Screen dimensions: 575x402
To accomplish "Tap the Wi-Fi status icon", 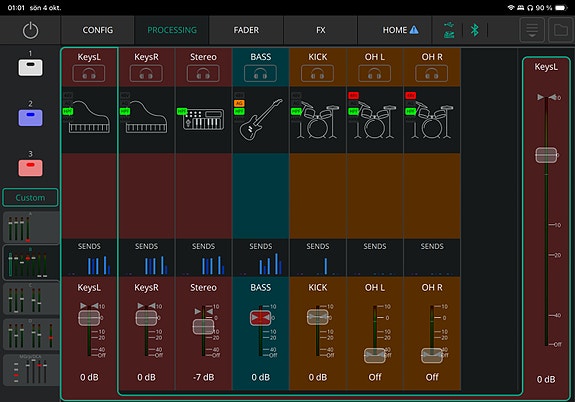I will [511, 7].
